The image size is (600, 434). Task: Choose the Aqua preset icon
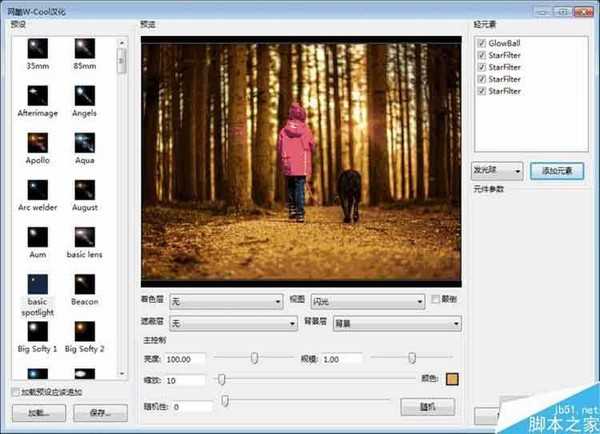click(x=85, y=143)
